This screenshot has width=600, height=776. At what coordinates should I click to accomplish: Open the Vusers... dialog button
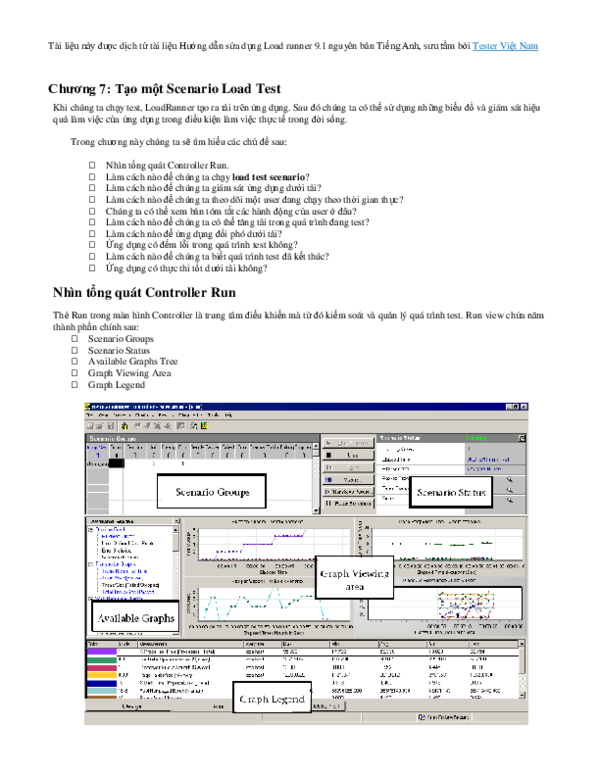click(348, 480)
